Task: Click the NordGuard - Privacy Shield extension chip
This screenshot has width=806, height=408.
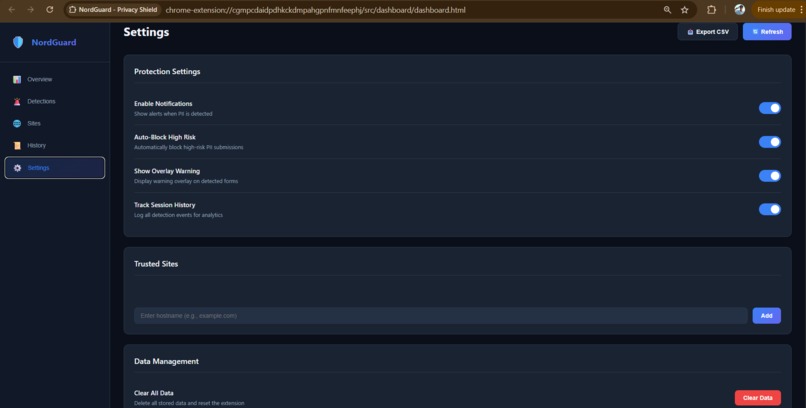Action: point(114,10)
